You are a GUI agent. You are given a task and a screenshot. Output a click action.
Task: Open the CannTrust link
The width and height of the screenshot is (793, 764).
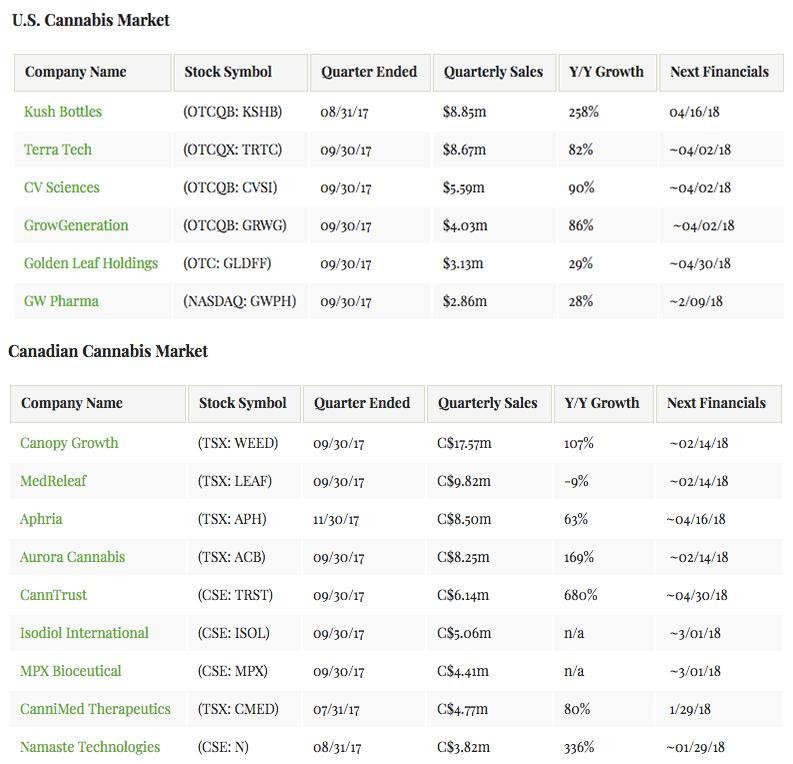(53, 595)
